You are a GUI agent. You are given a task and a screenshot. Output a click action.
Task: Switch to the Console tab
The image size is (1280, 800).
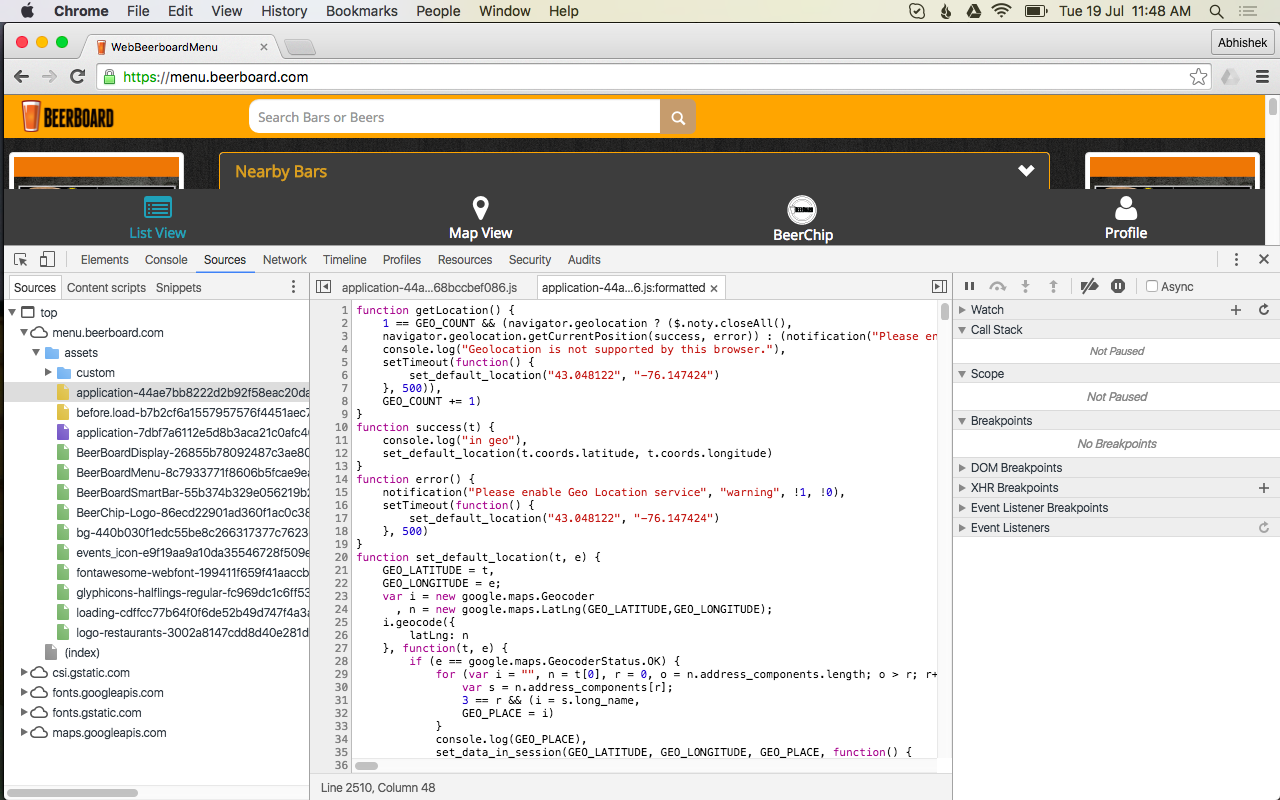[x=166, y=260]
